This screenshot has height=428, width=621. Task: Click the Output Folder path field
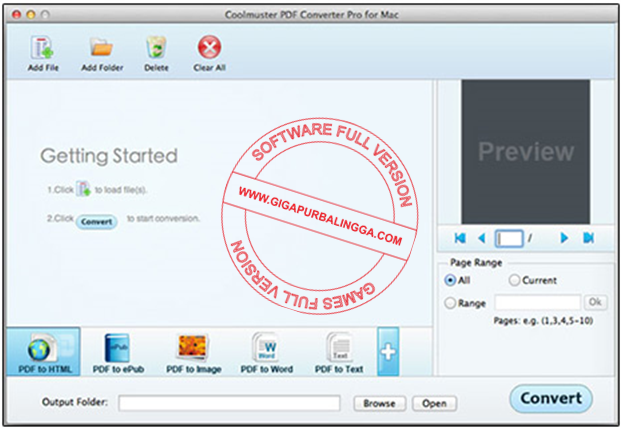(229, 403)
